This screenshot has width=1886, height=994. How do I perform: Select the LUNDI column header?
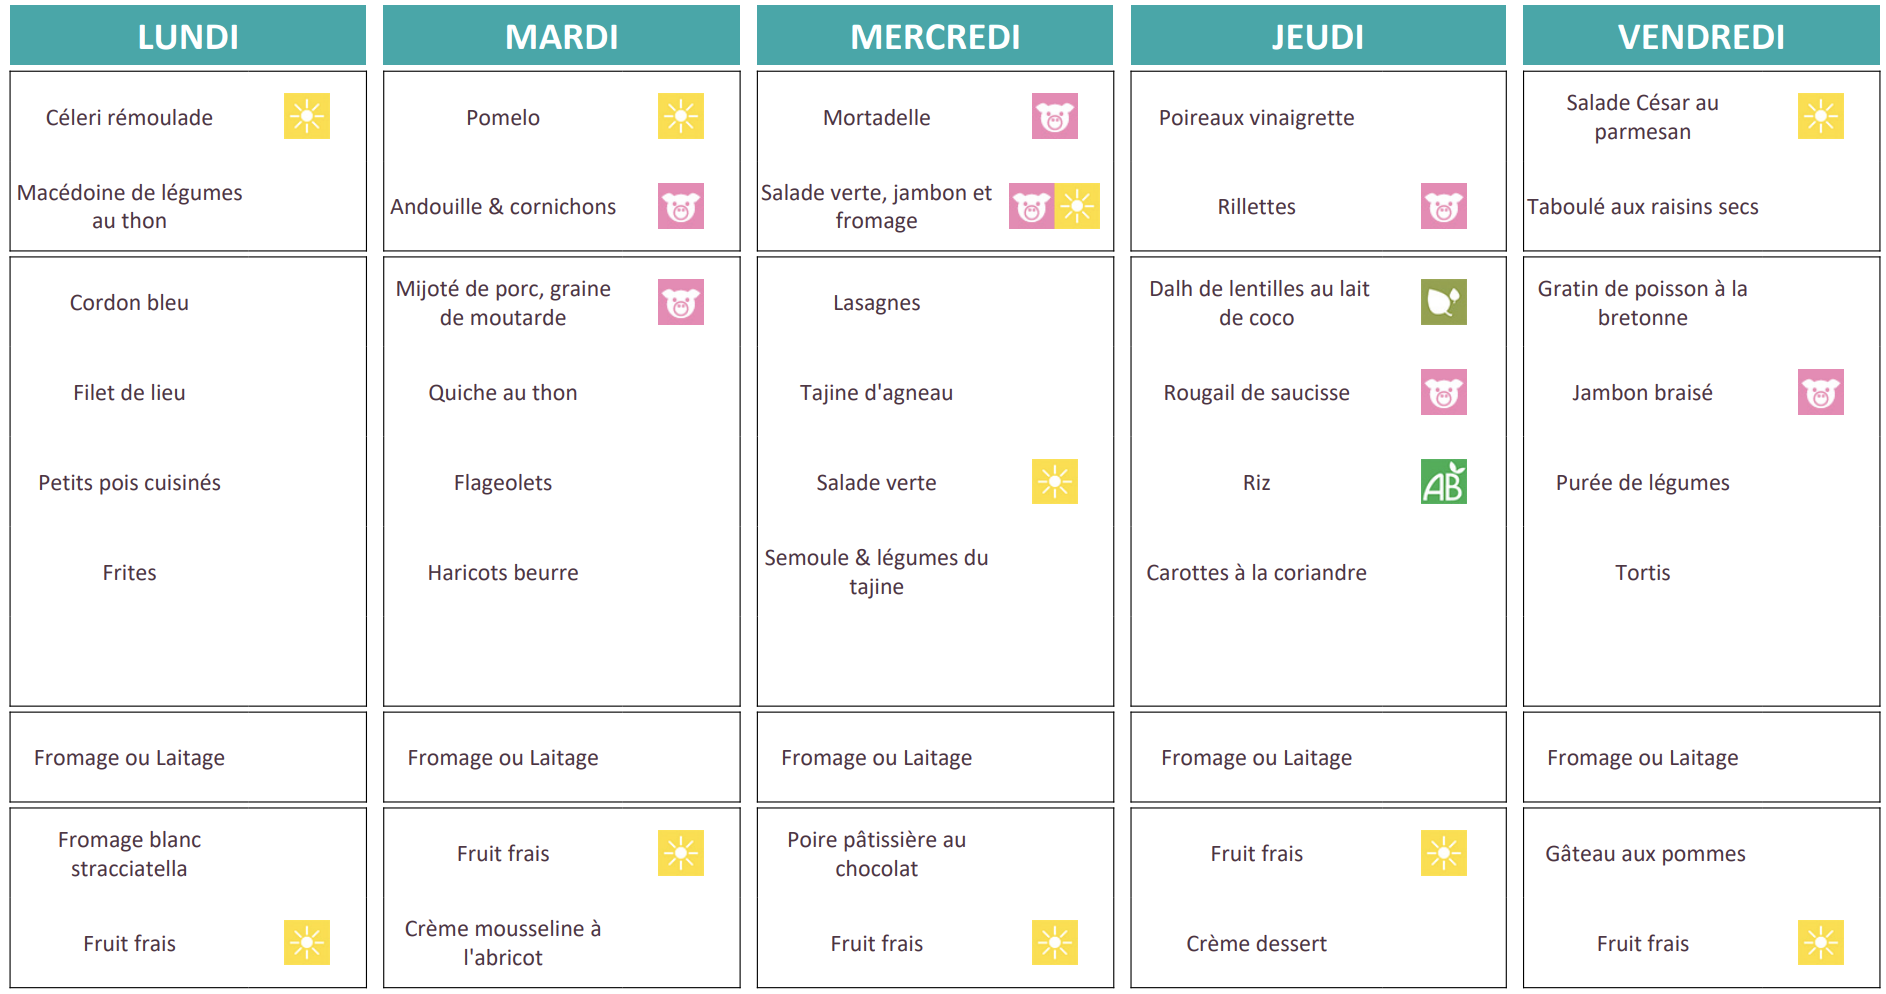pyautogui.click(x=188, y=37)
